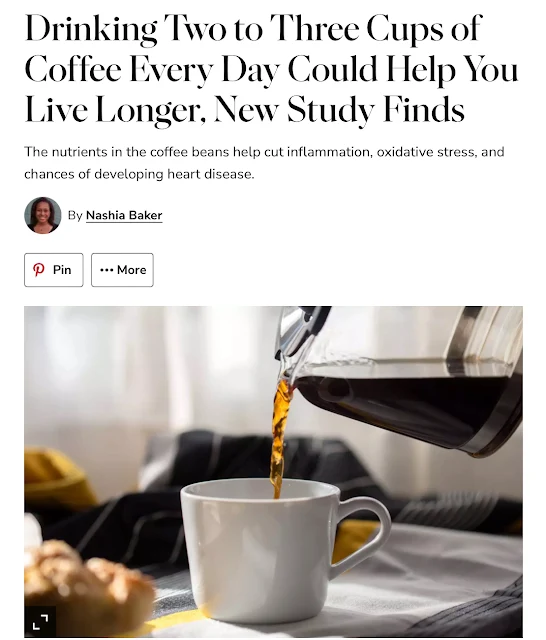Click the pastry in the photo corner

tap(88, 588)
